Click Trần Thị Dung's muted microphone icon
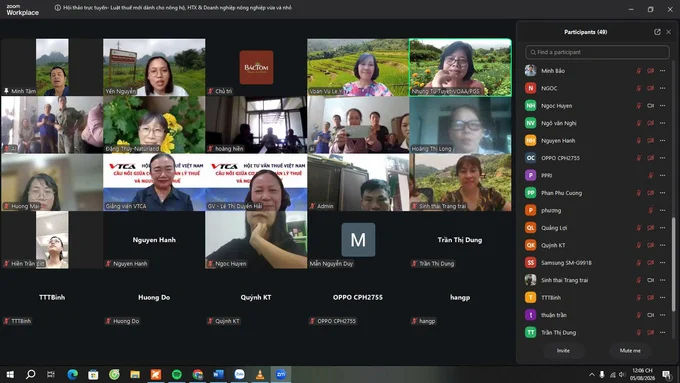Screen dimensions: 680x383 coord(639,333)
